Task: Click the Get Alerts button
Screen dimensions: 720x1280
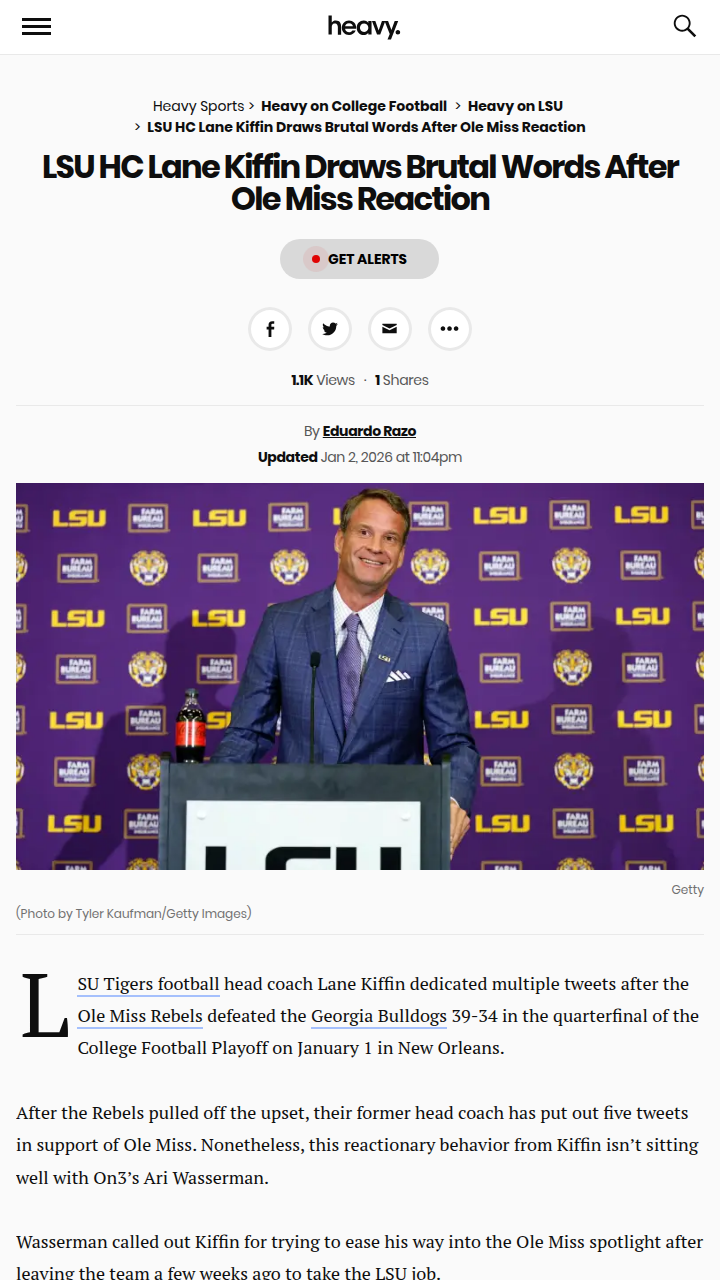Action: pos(359,259)
